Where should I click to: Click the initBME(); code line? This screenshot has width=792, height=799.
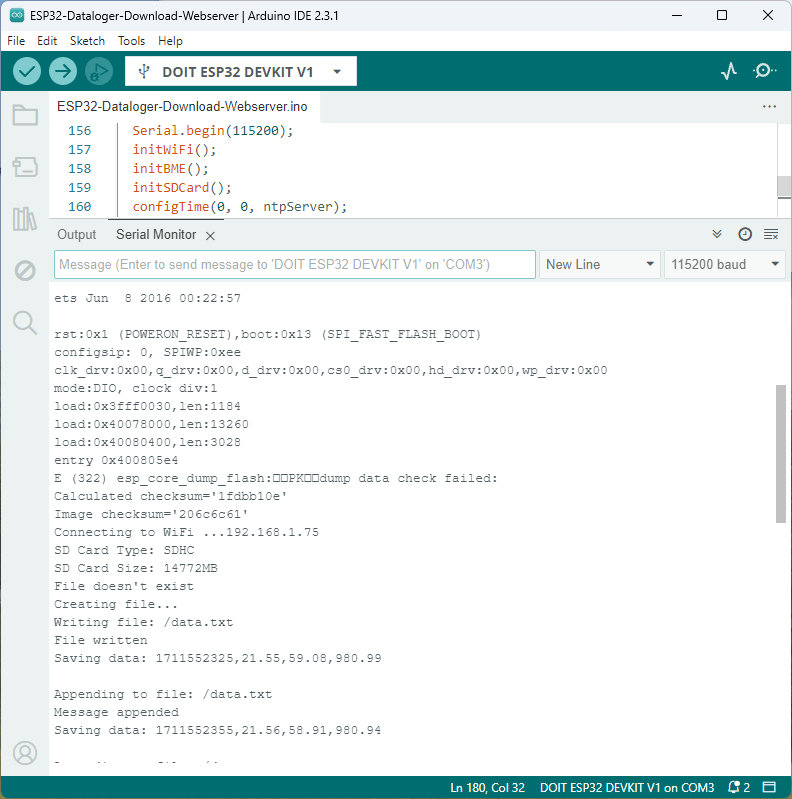tap(170, 169)
